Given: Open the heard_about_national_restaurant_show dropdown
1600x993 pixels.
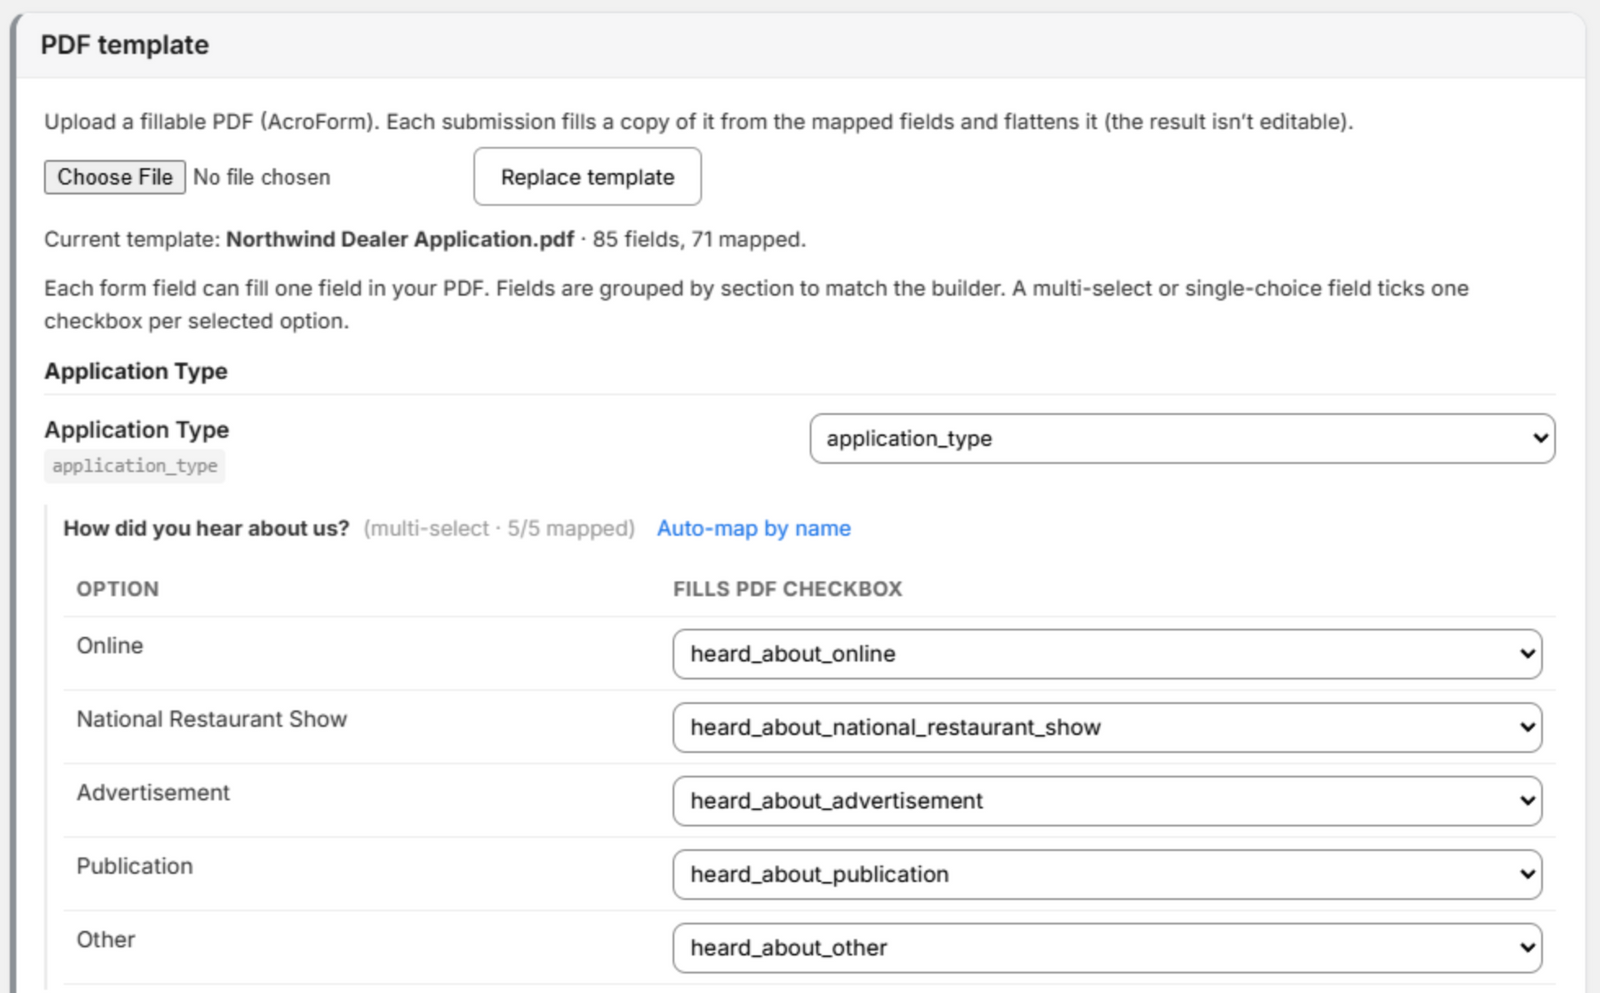Looking at the screenshot, I should click(x=1107, y=727).
